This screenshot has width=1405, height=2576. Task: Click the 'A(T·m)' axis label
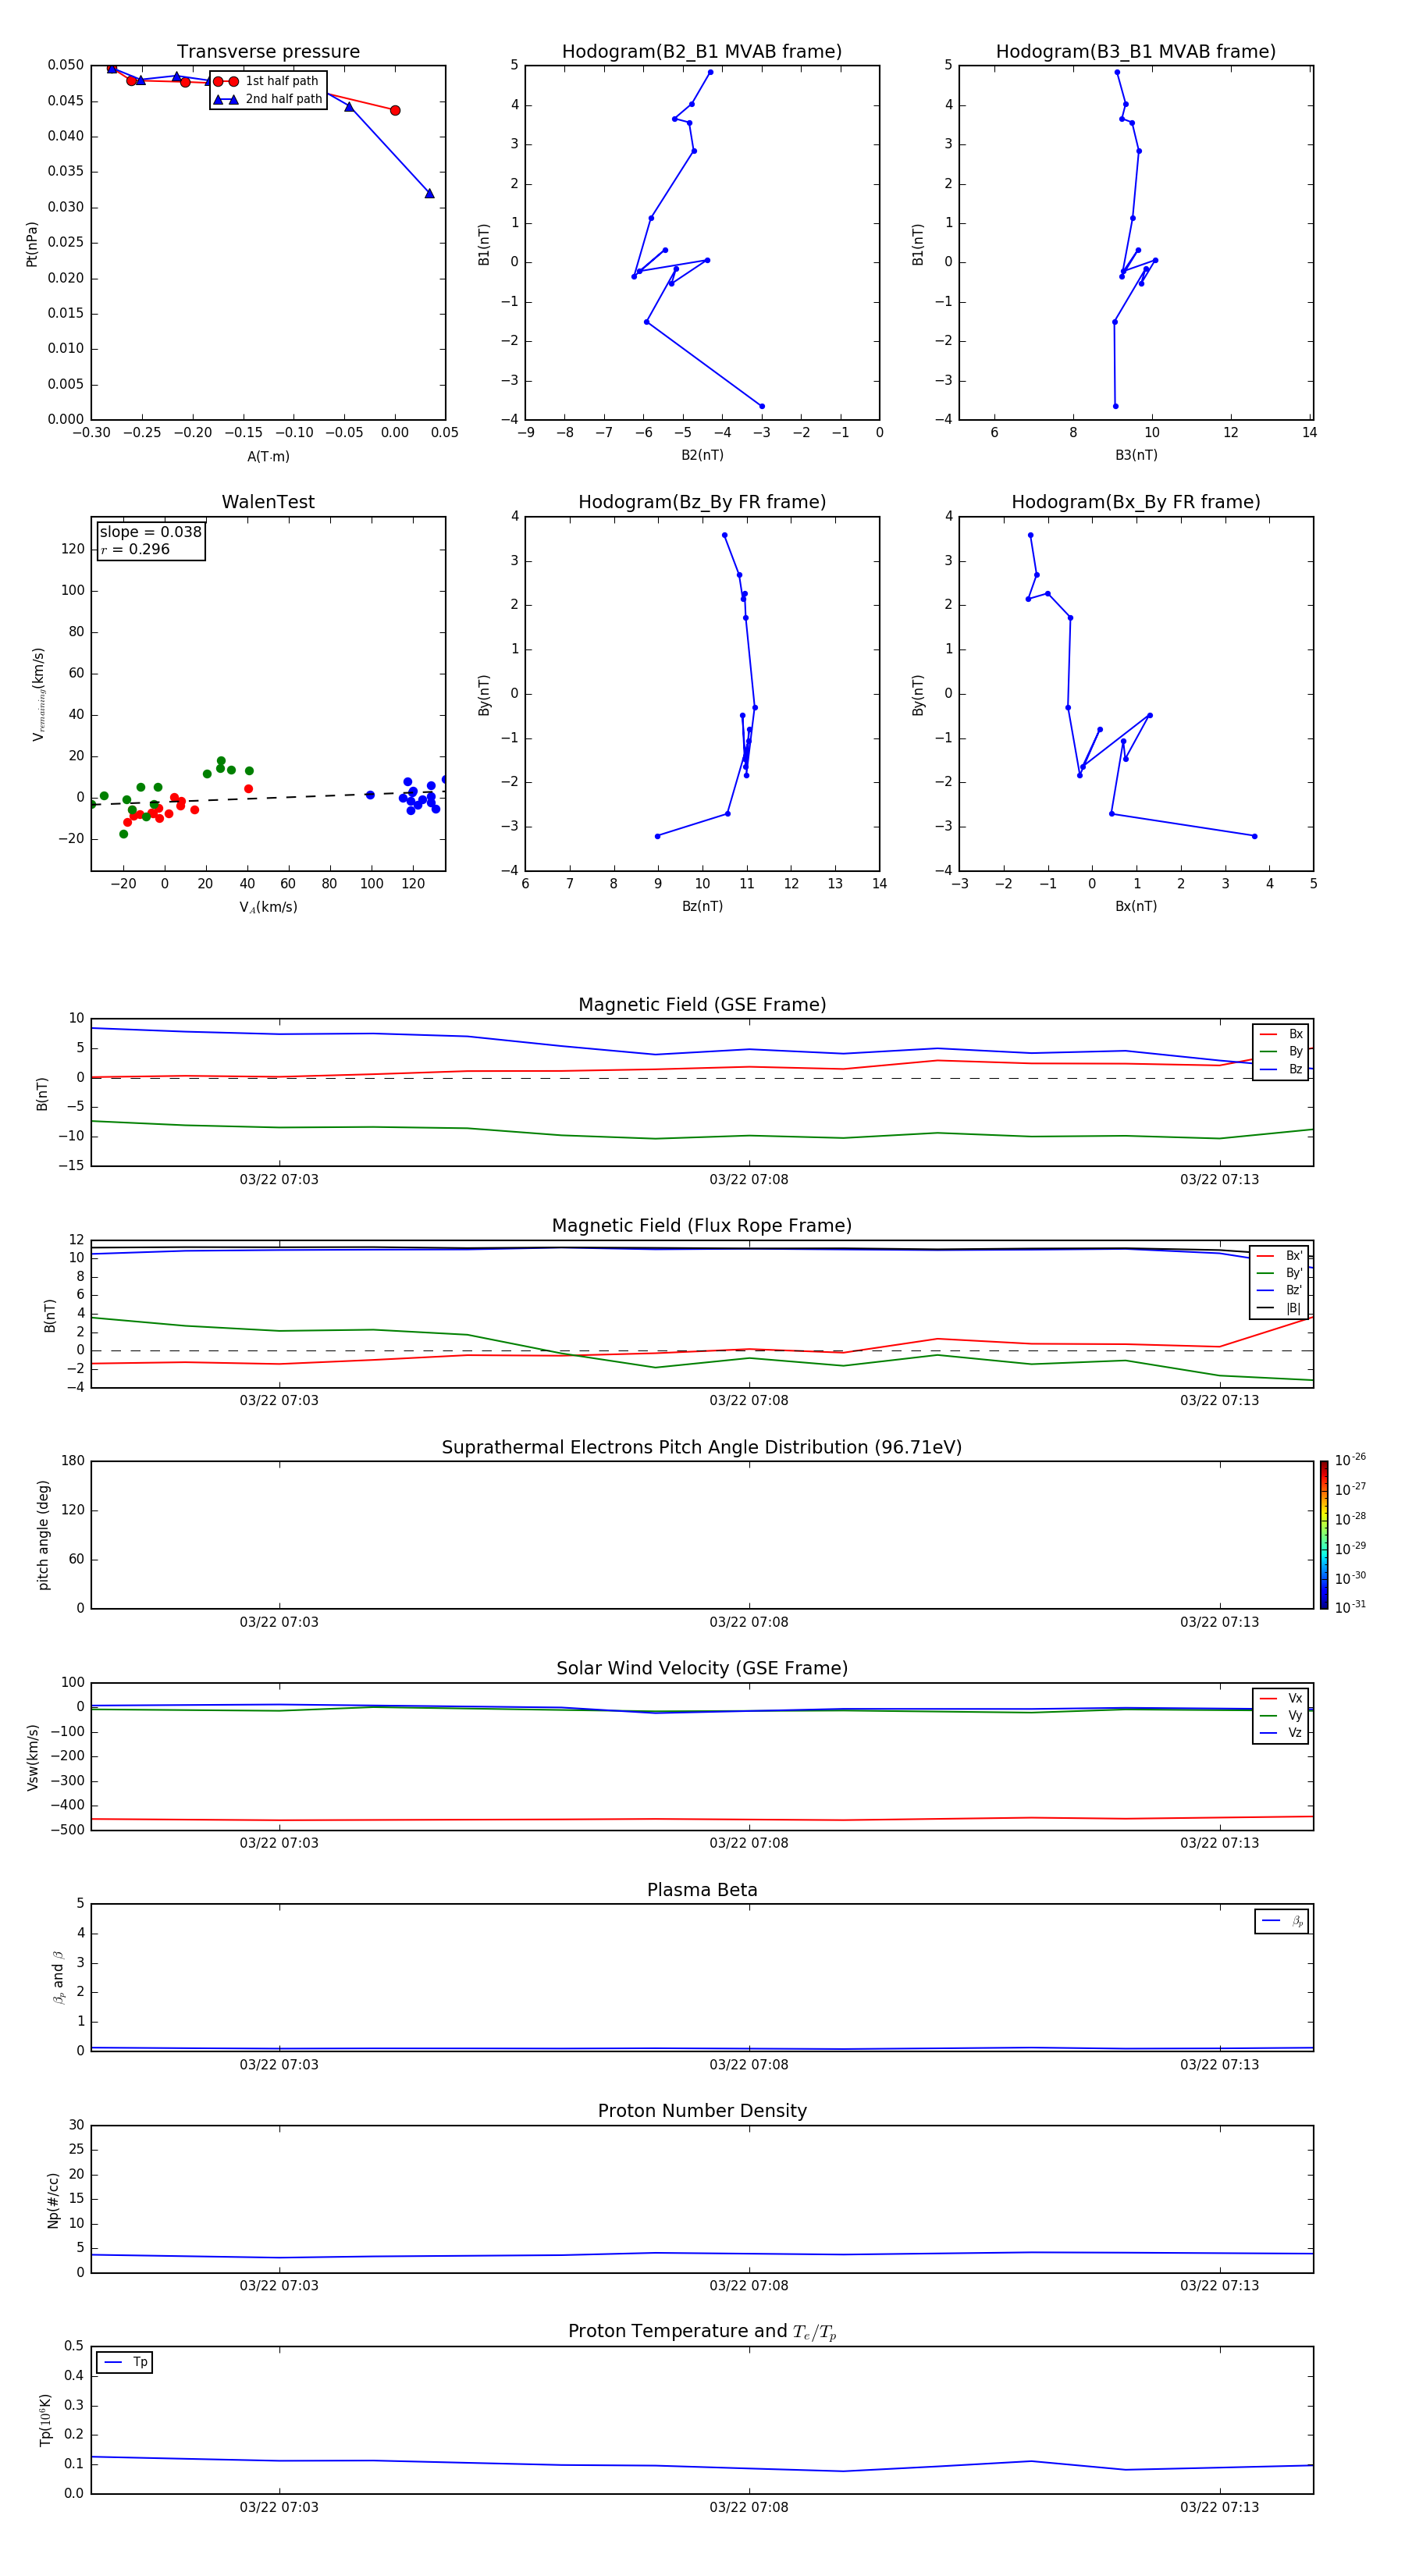point(268,457)
